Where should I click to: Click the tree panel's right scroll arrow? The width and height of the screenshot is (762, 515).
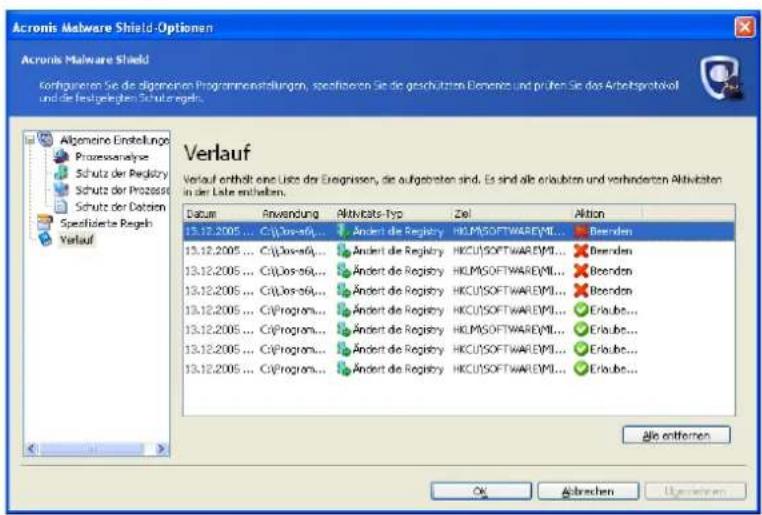tap(162, 448)
